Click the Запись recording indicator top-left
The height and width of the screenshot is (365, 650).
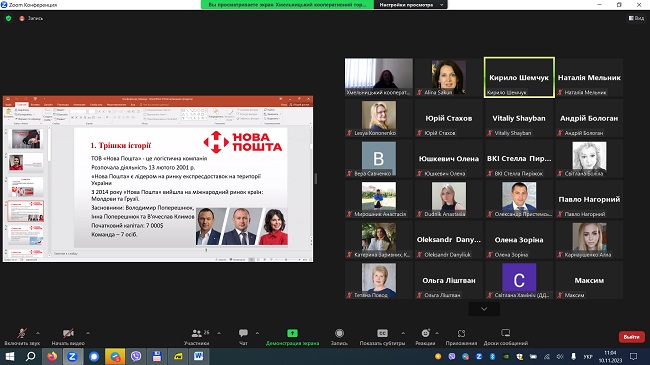click(31, 18)
